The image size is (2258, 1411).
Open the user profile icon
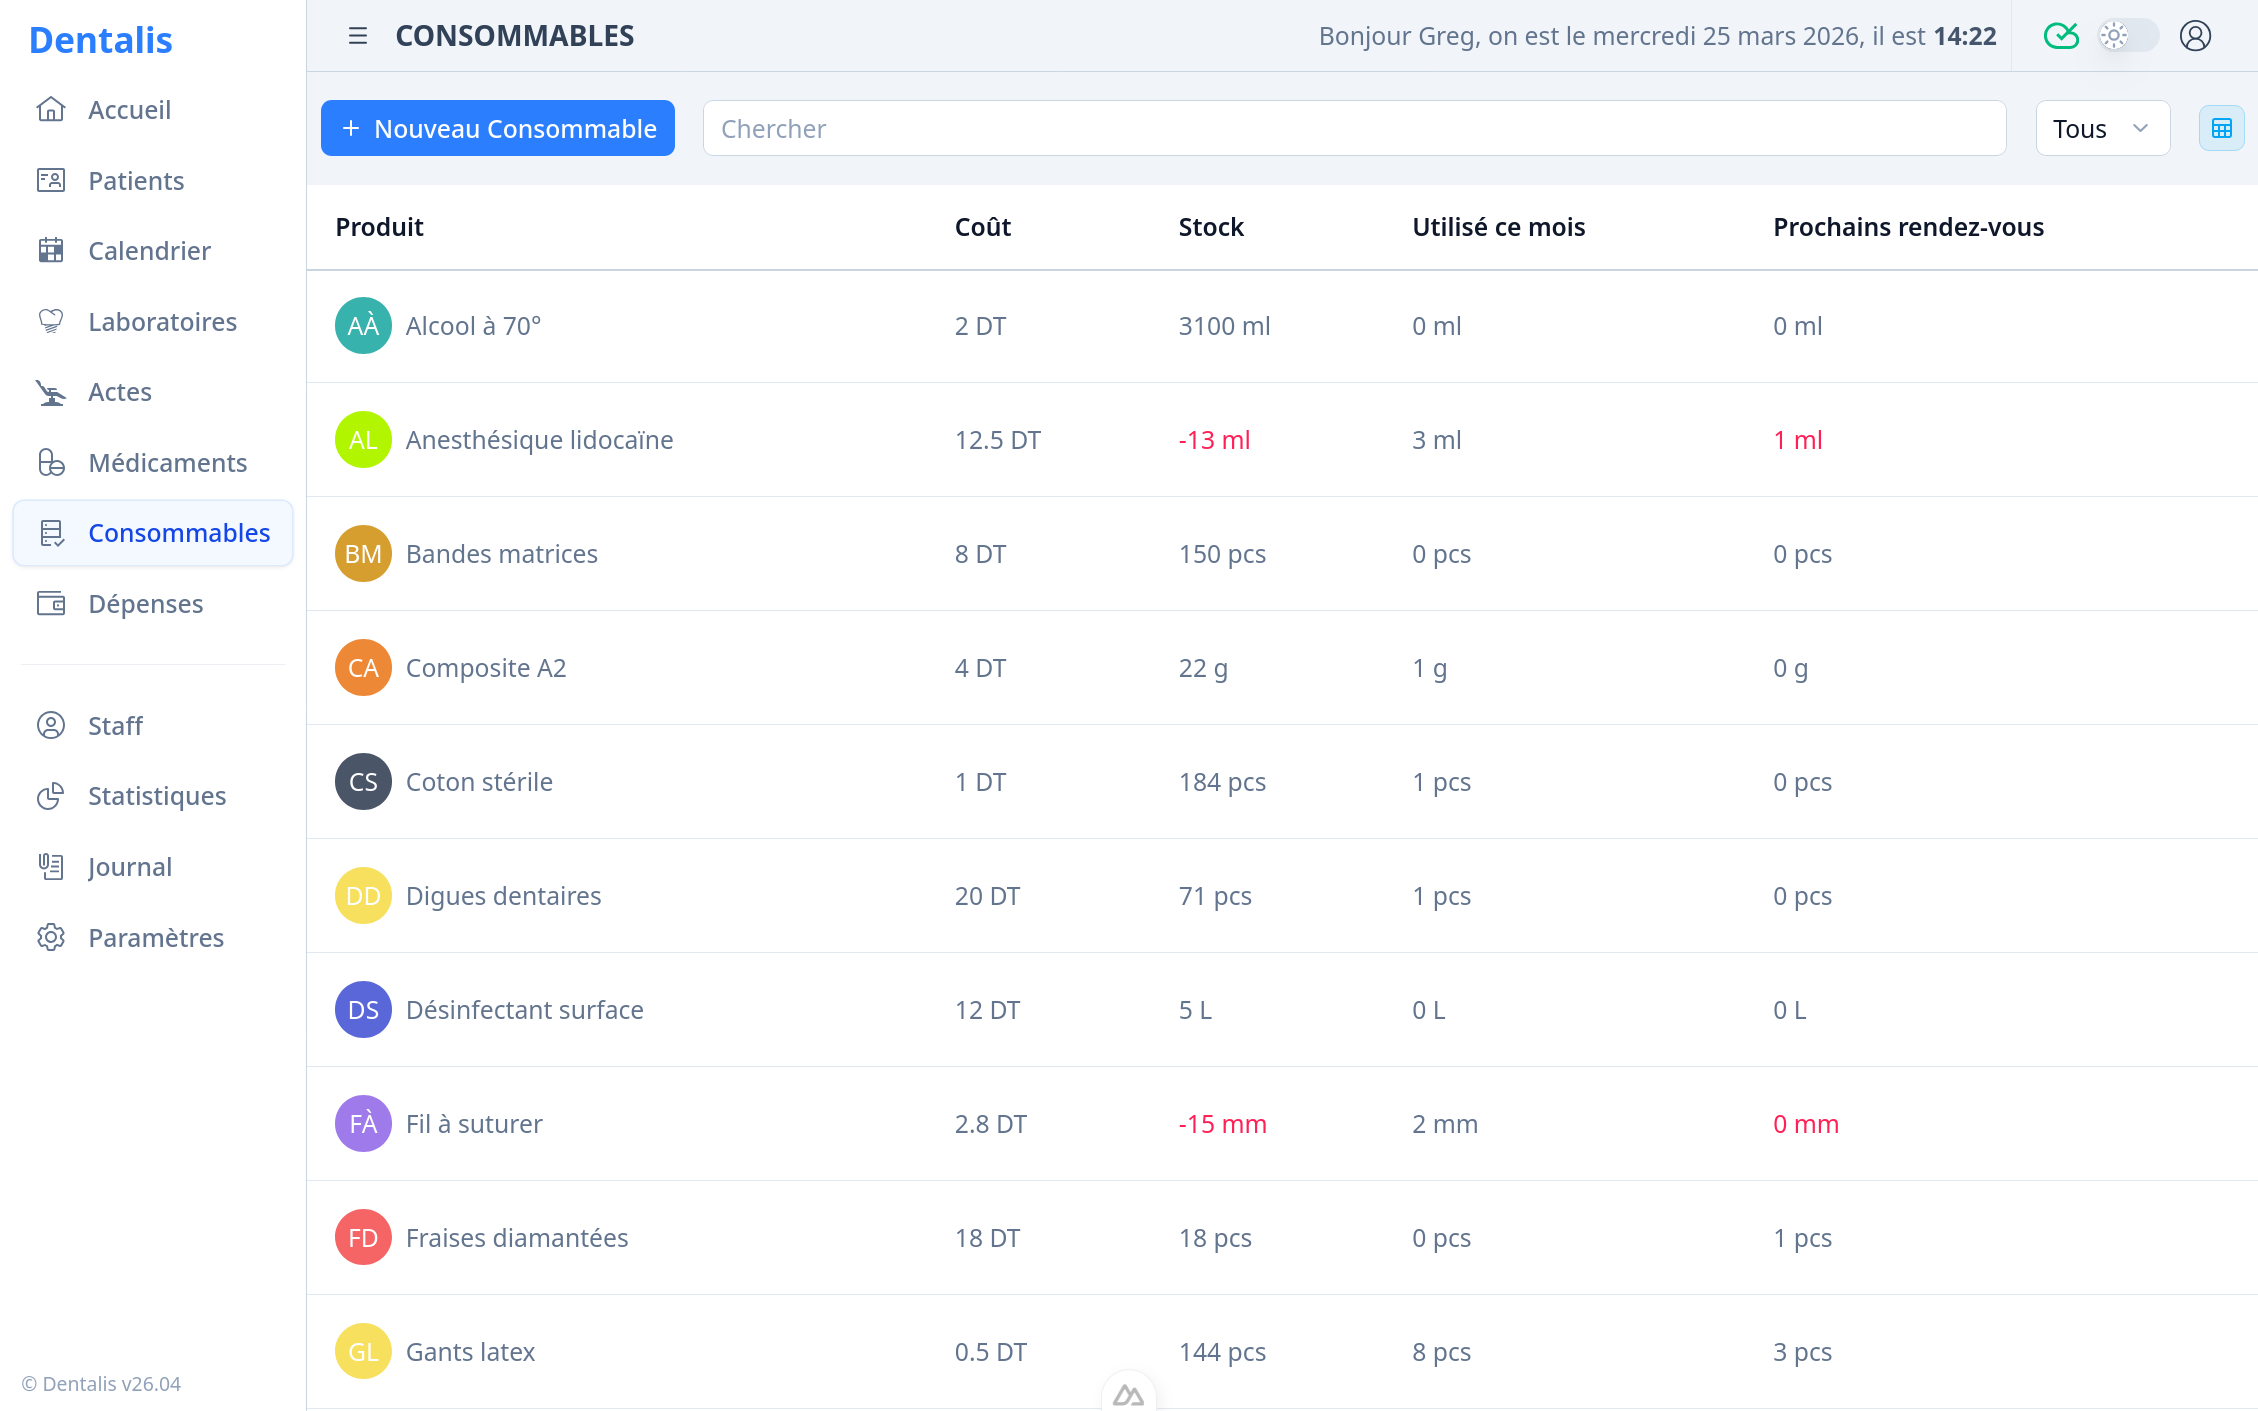[2195, 36]
